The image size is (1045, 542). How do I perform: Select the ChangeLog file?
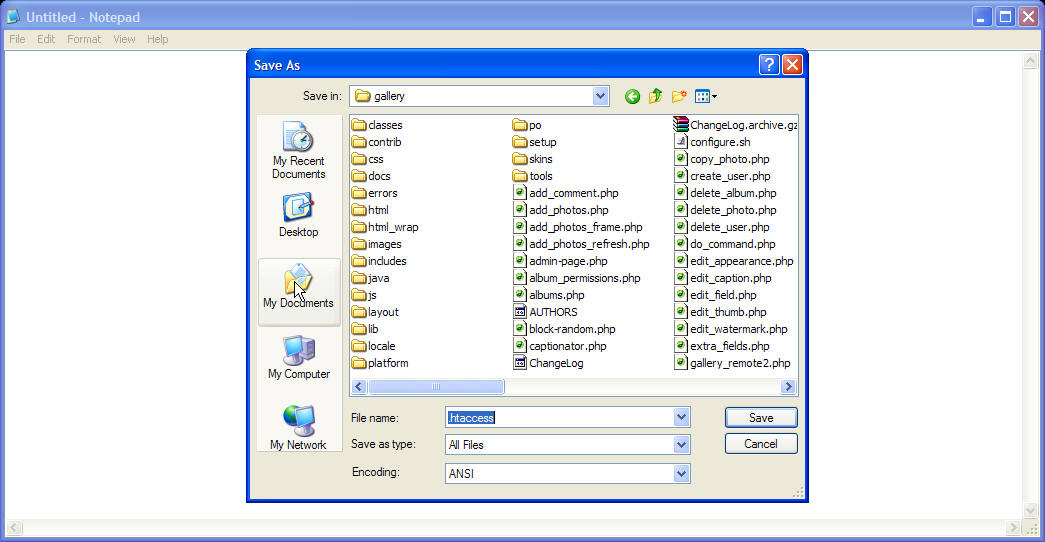point(548,363)
